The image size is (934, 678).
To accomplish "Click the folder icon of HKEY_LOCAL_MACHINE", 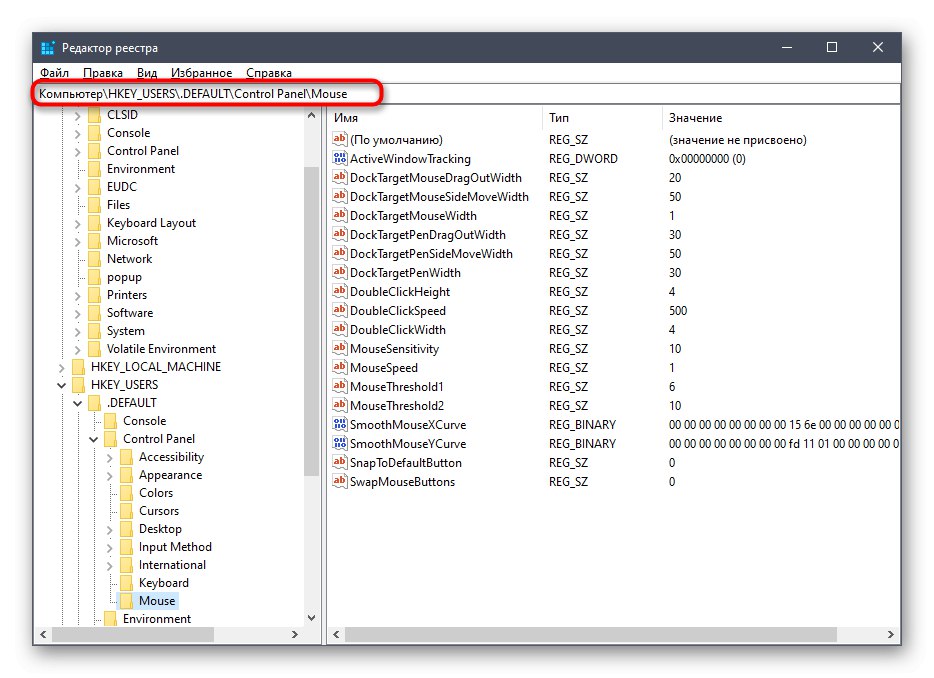I will (78, 367).
